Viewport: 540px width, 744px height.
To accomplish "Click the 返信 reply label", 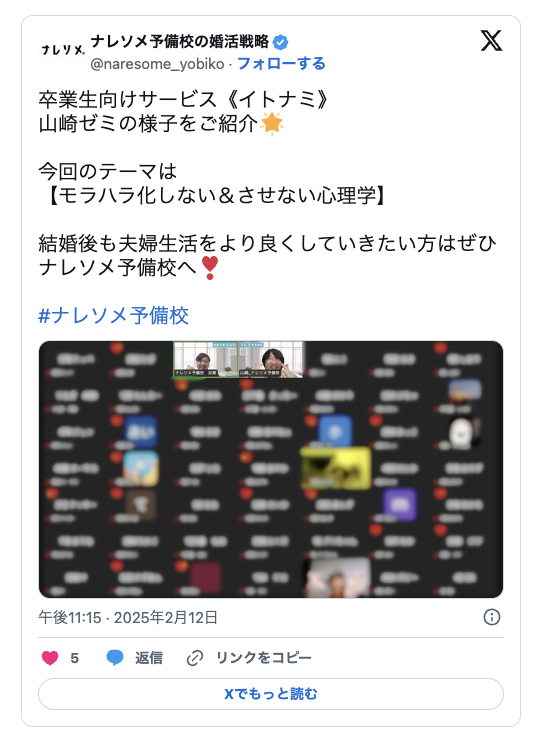I will [149, 658].
